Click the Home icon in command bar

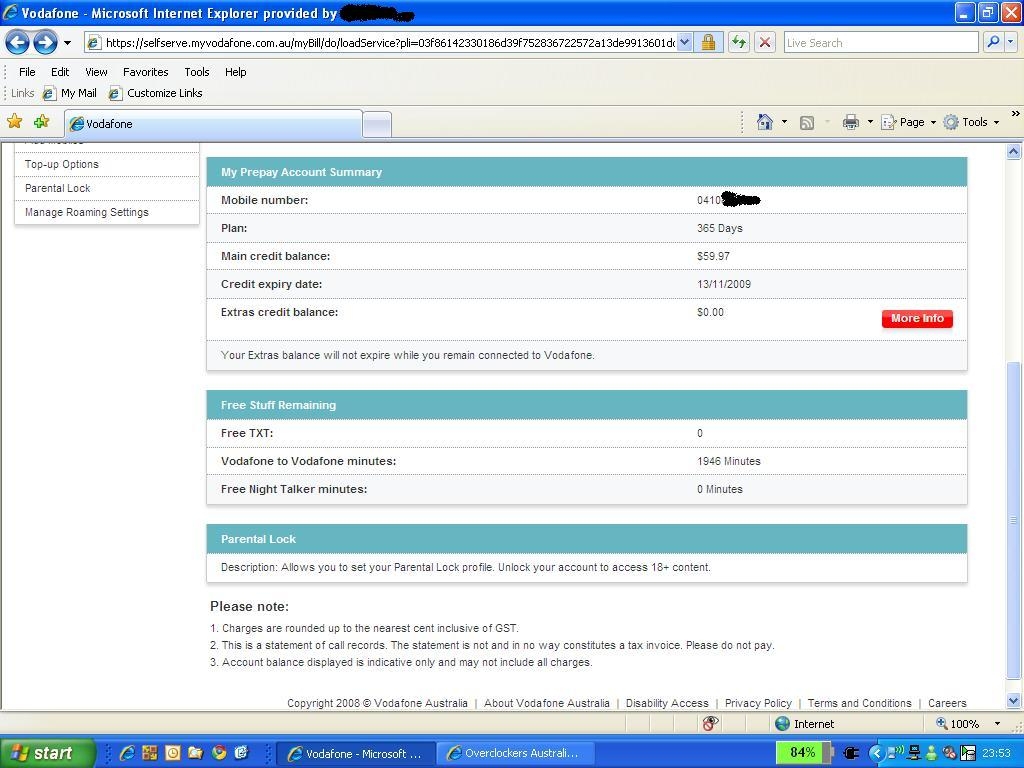click(x=765, y=122)
